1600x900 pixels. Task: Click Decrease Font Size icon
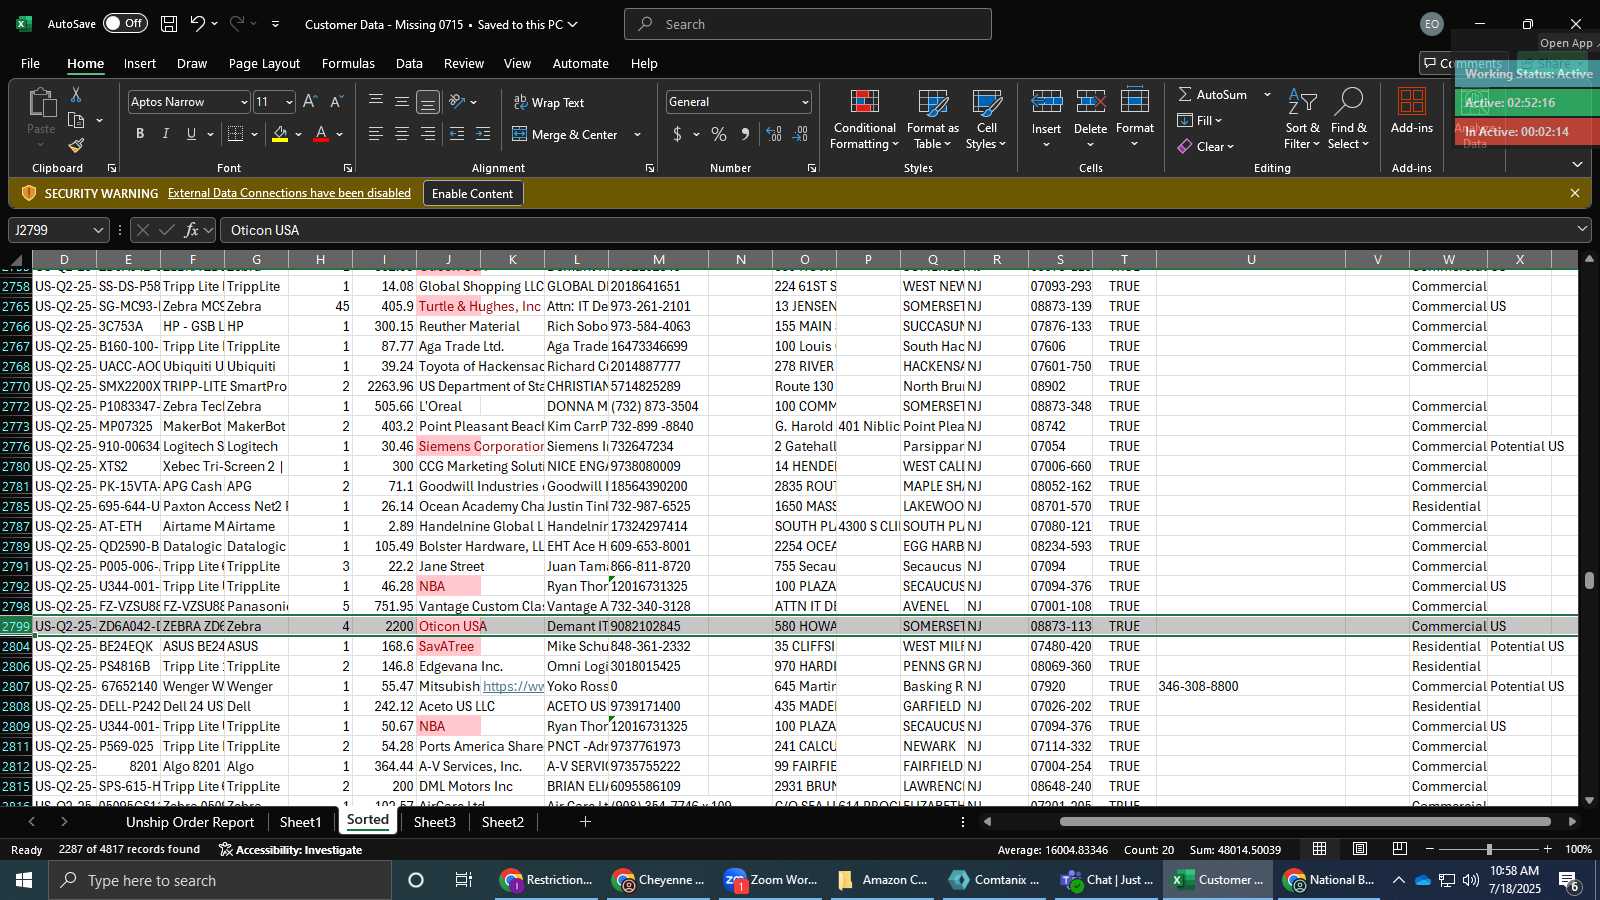pyautogui.click(x=336, y=102)
